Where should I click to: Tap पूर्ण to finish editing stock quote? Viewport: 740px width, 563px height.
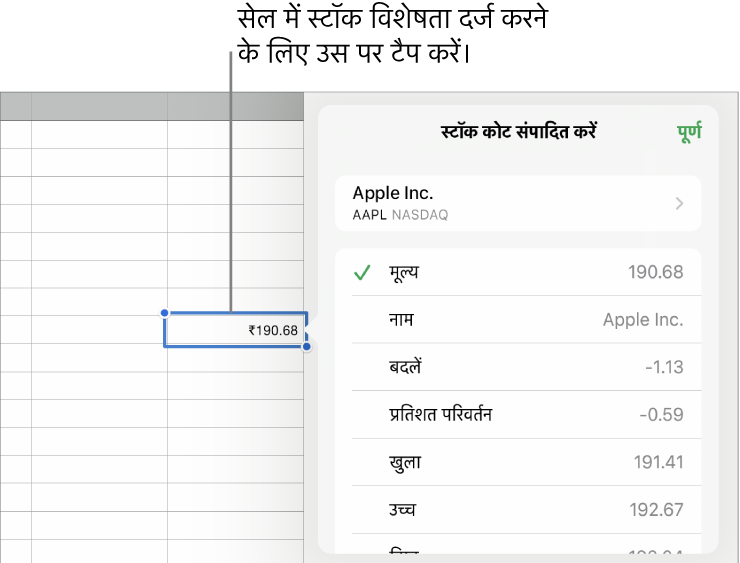[x=690, y=132]
